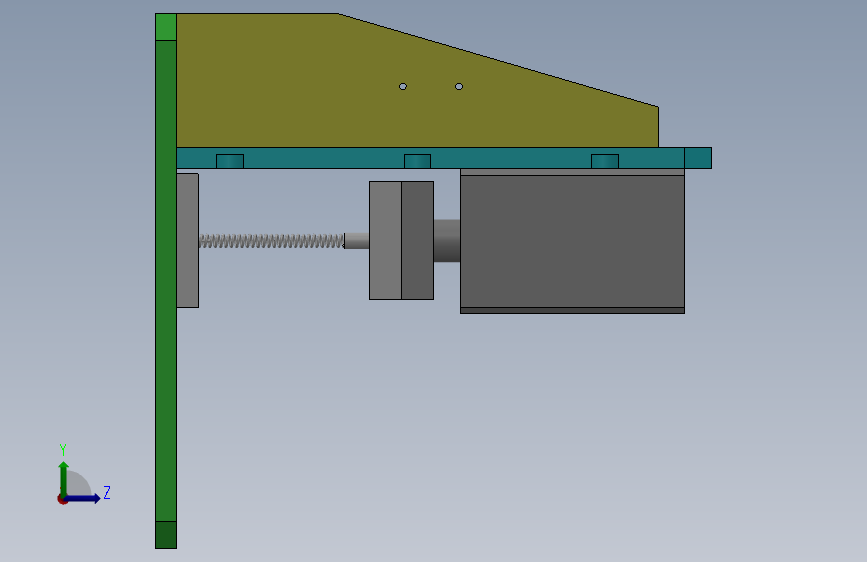
Task: Select the dark gray half of the coupling block
Action: click(x=417, y=241)
